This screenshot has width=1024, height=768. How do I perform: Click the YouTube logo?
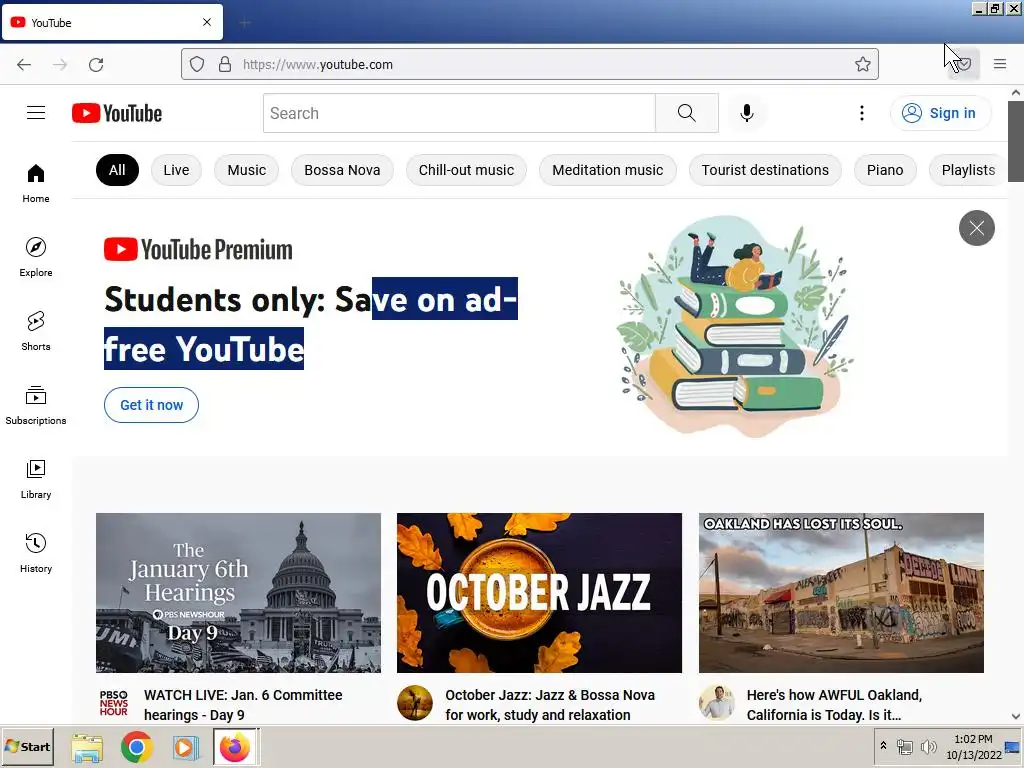point(117,113)
